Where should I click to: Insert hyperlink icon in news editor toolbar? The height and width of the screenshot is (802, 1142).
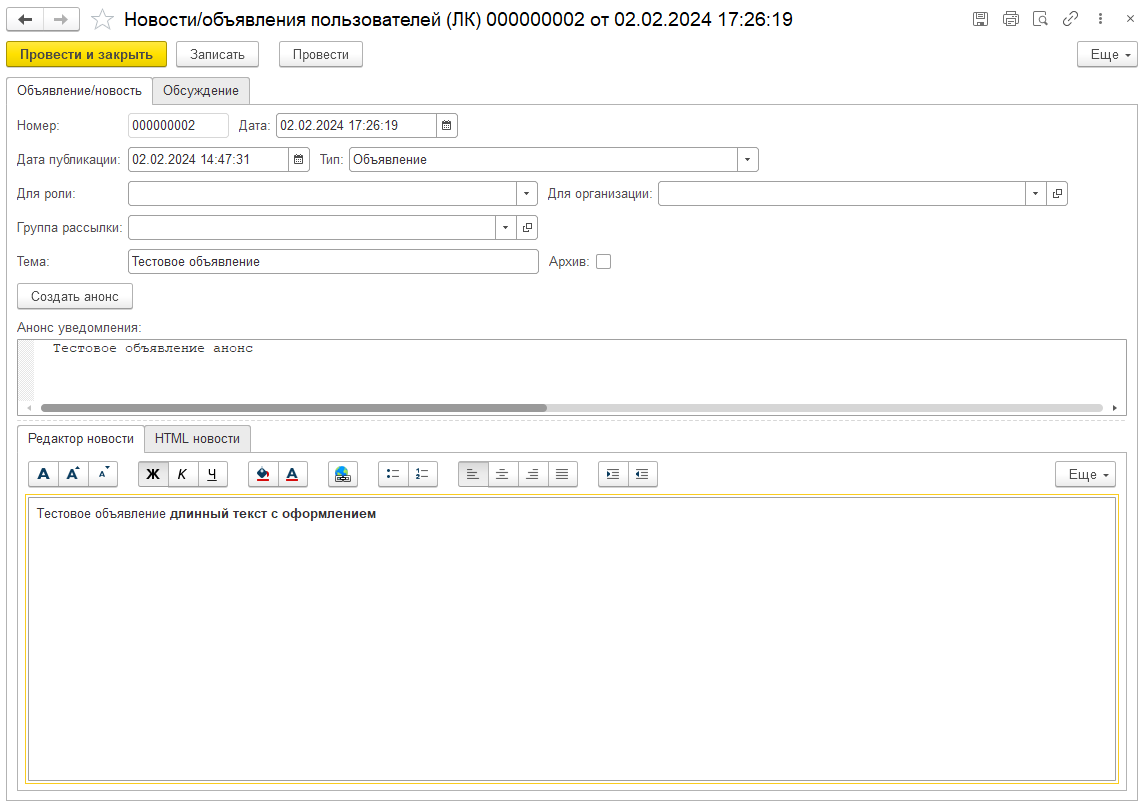343,474
